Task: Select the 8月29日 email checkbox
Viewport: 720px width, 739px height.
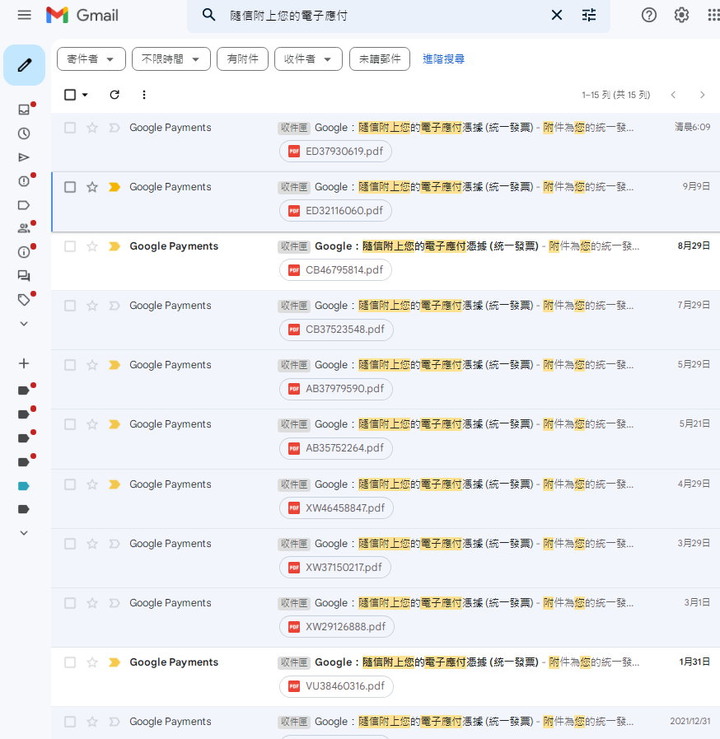Action: (70, 246)
